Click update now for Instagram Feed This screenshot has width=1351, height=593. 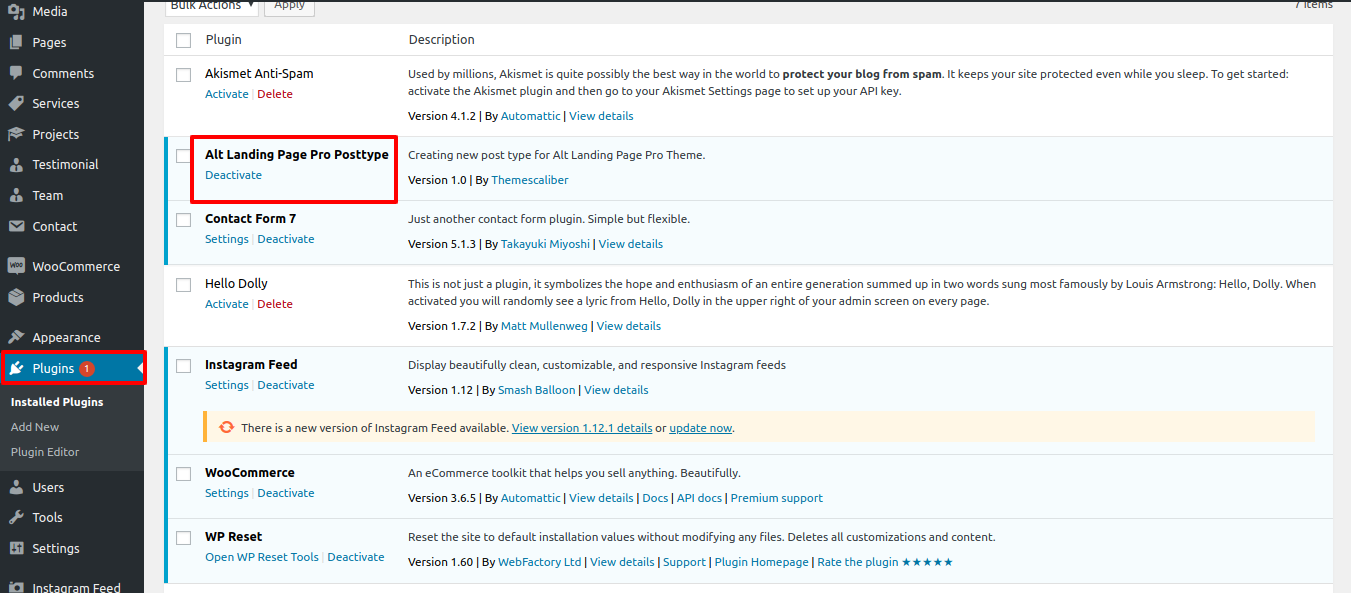700,428
